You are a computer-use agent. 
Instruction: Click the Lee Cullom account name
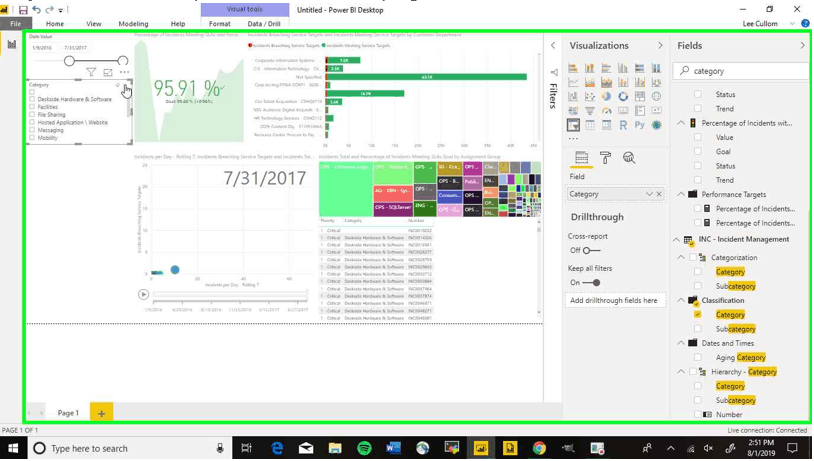760,23
